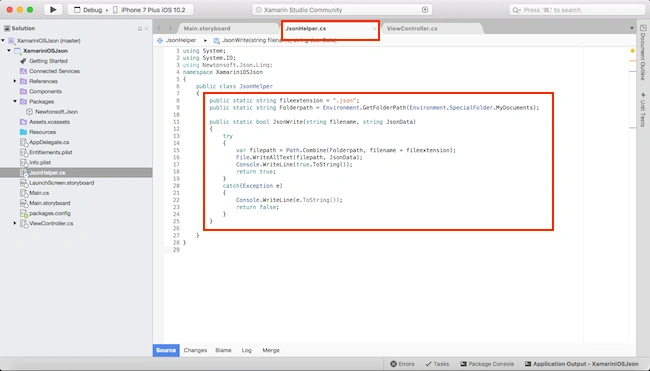Navigate back with left arrow

[x=159, y=28]
